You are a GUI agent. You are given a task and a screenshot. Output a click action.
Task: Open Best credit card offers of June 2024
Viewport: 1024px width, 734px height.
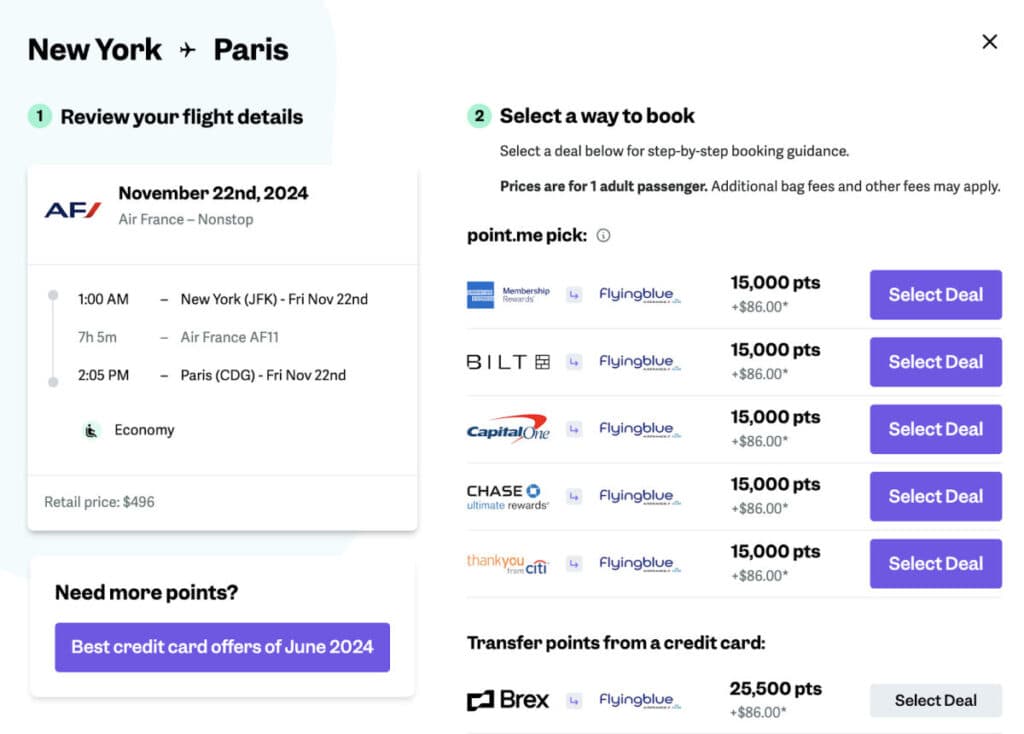[222, 647]
